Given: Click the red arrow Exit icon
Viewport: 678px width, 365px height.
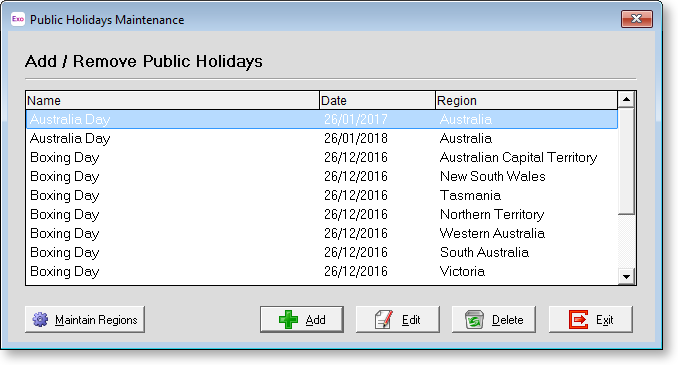Looking at the screenshot, I should 579,320.
